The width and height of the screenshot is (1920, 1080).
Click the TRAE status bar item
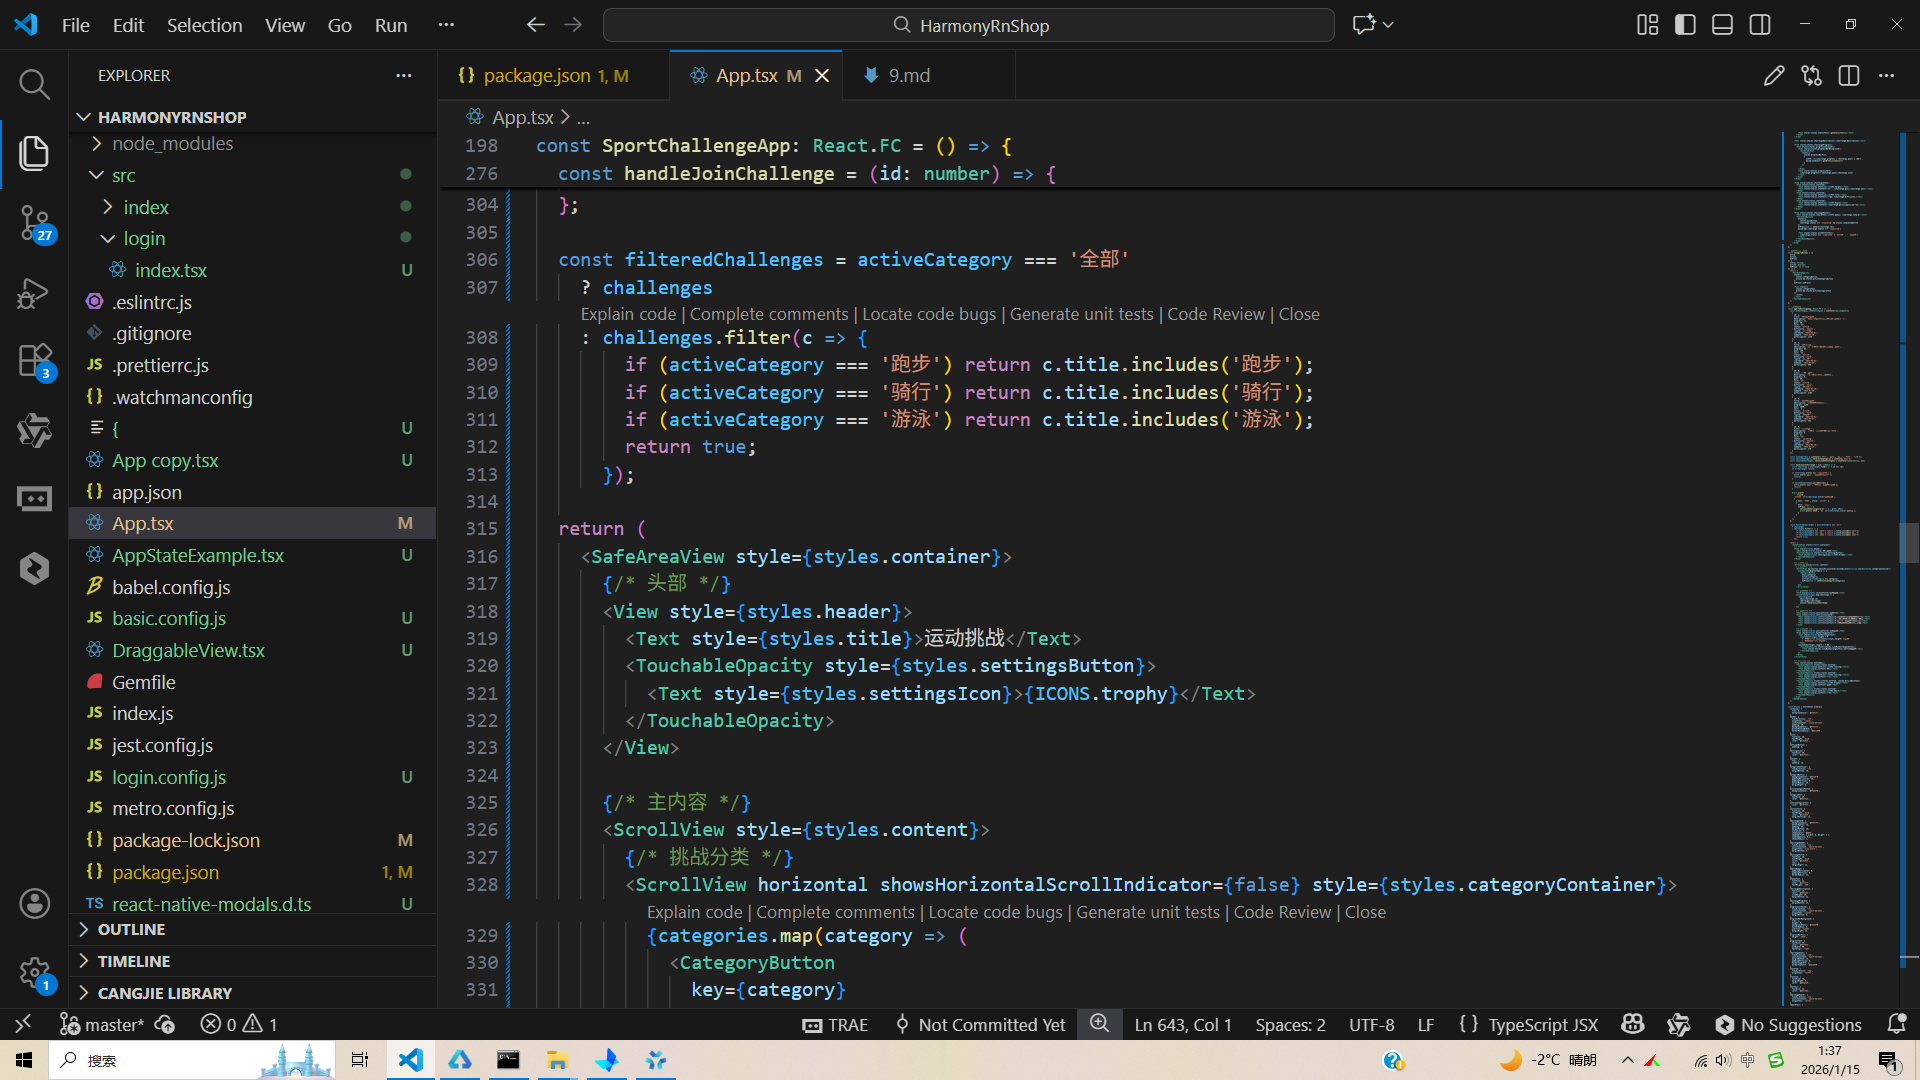click(835, 1024)
